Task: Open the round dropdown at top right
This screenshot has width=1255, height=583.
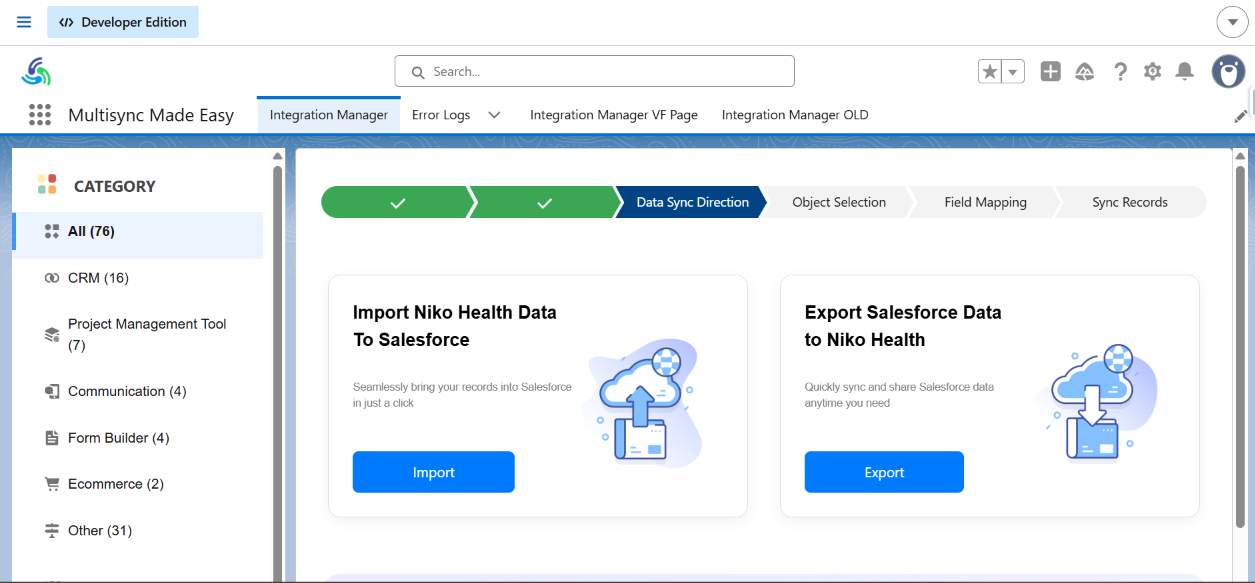Action: tap(1232, 22)
